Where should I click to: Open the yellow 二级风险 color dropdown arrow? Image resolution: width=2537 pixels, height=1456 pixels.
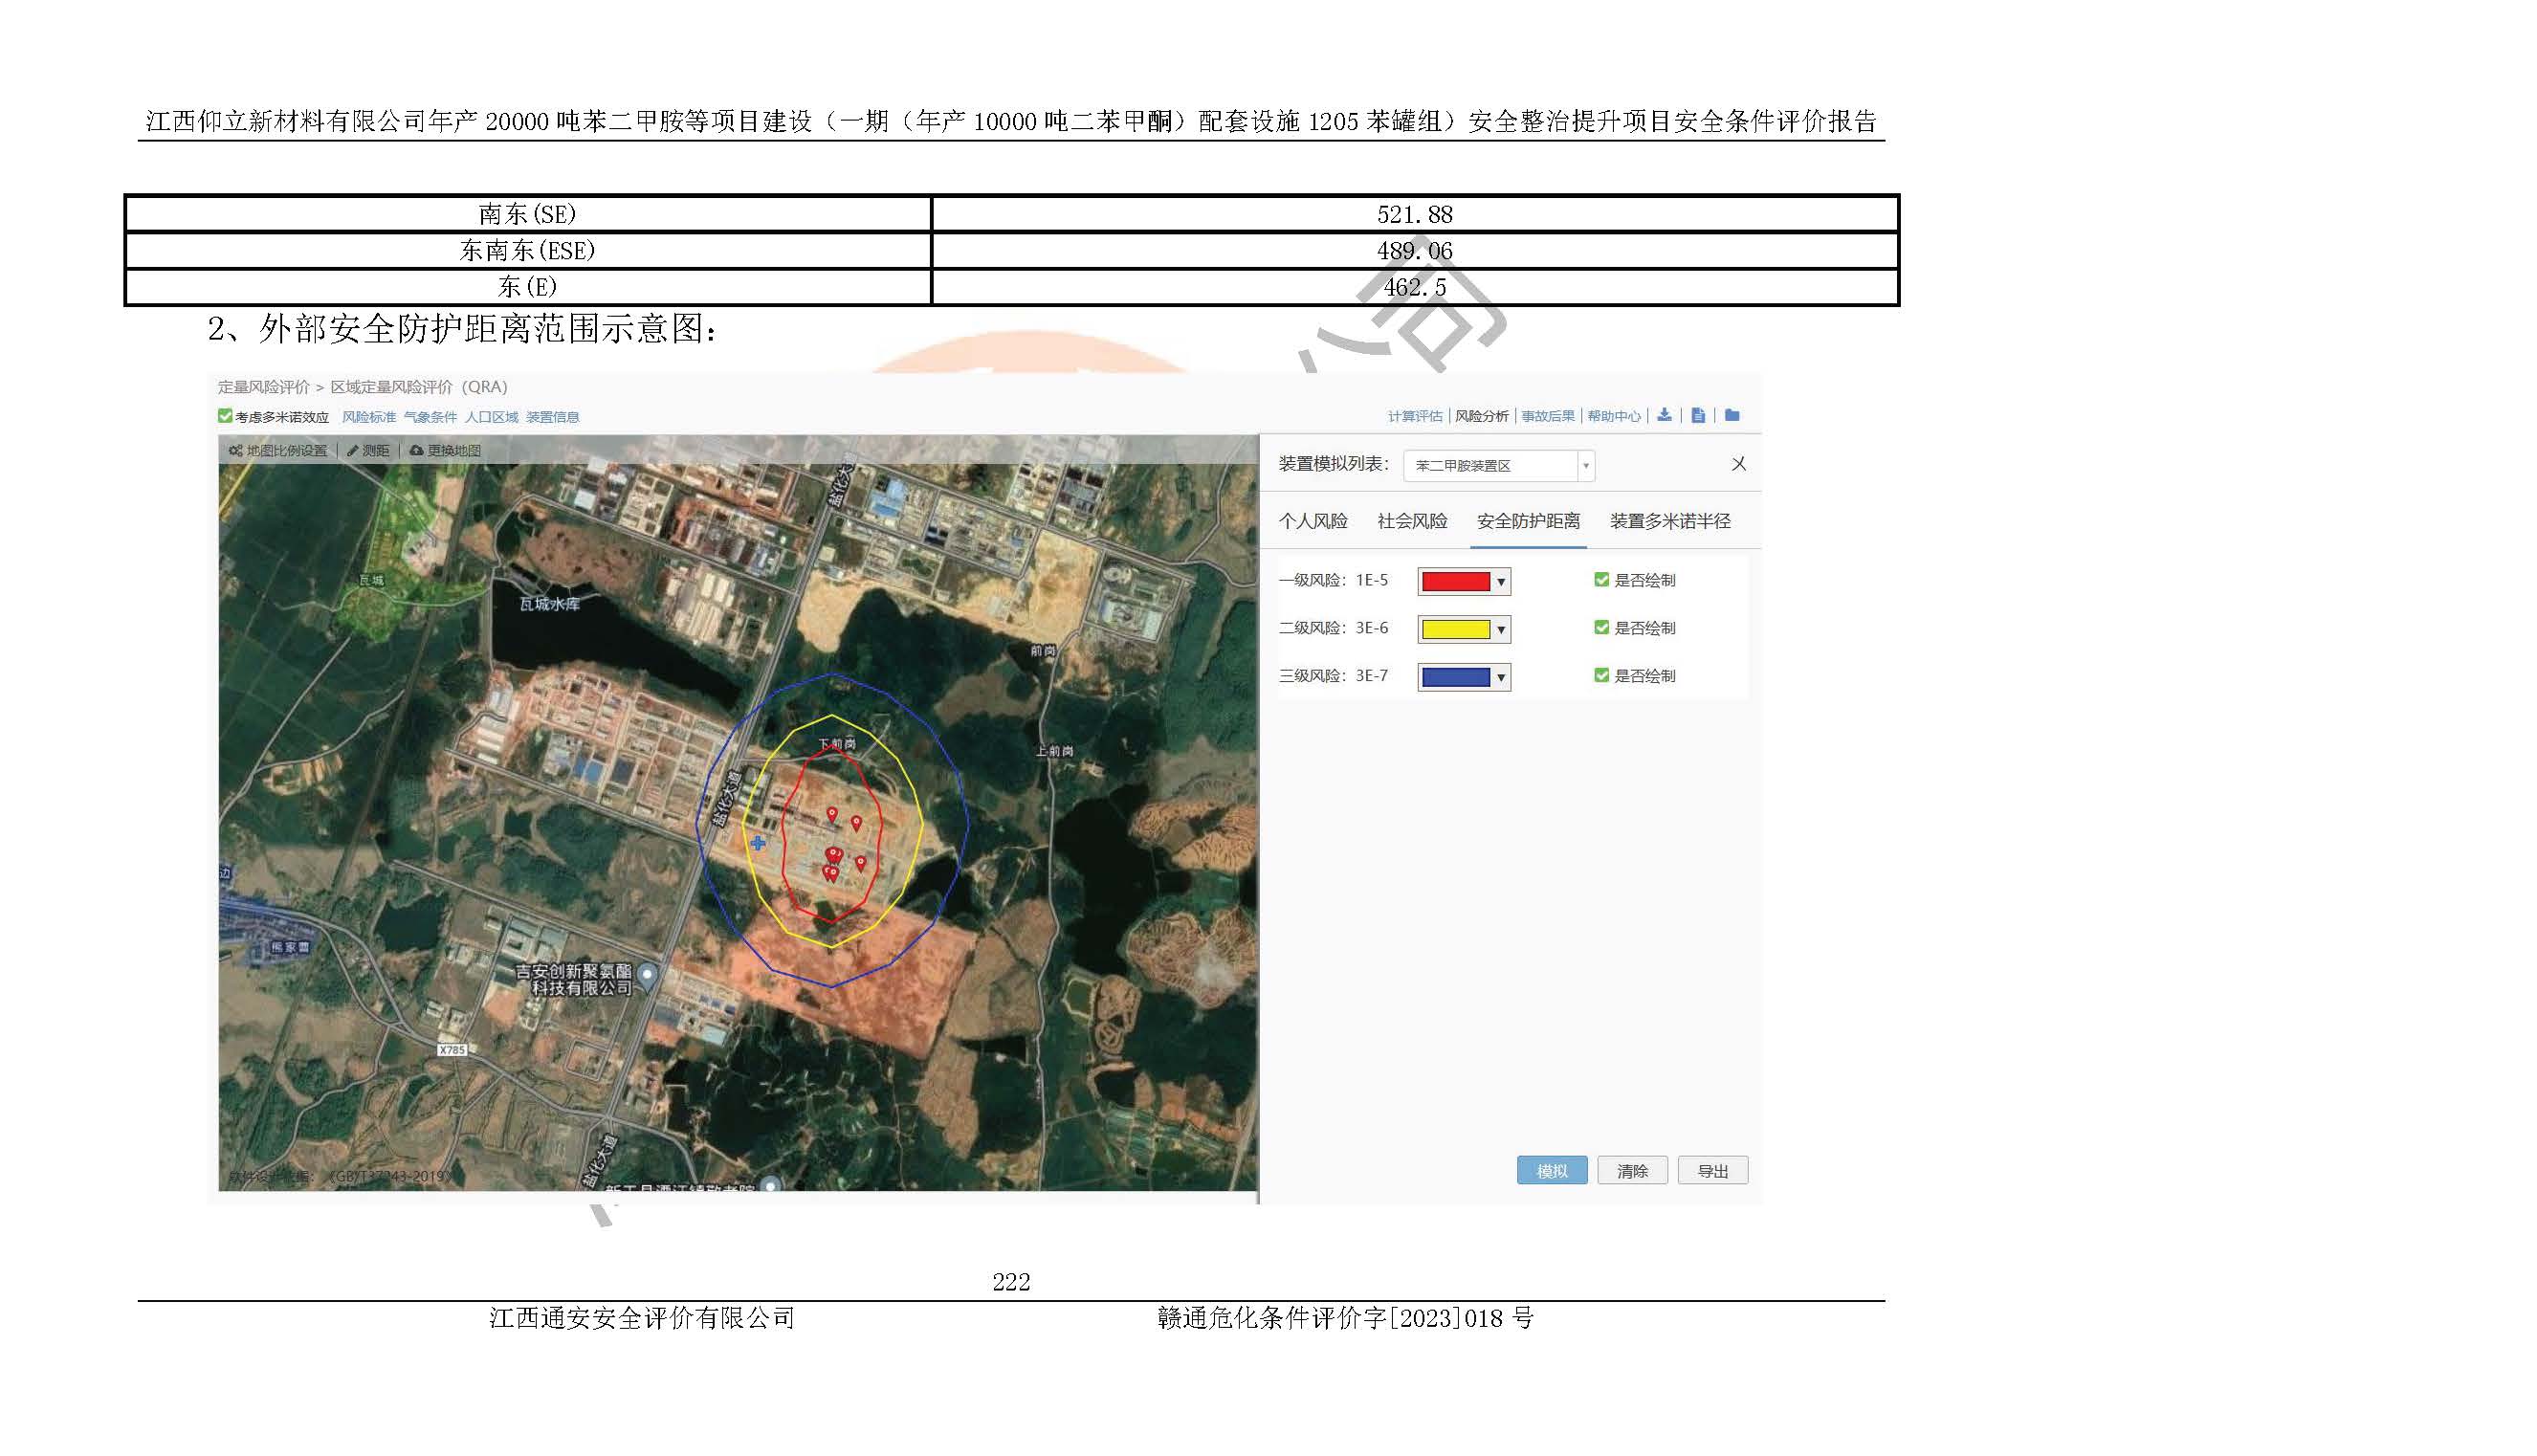1501,630
